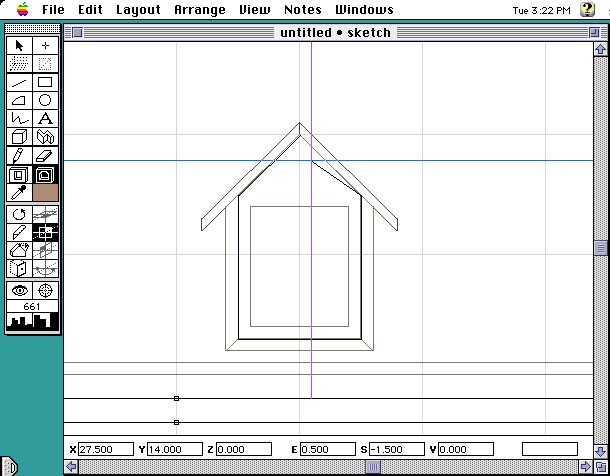Select the arrow pointer tool

click(19, 46)
